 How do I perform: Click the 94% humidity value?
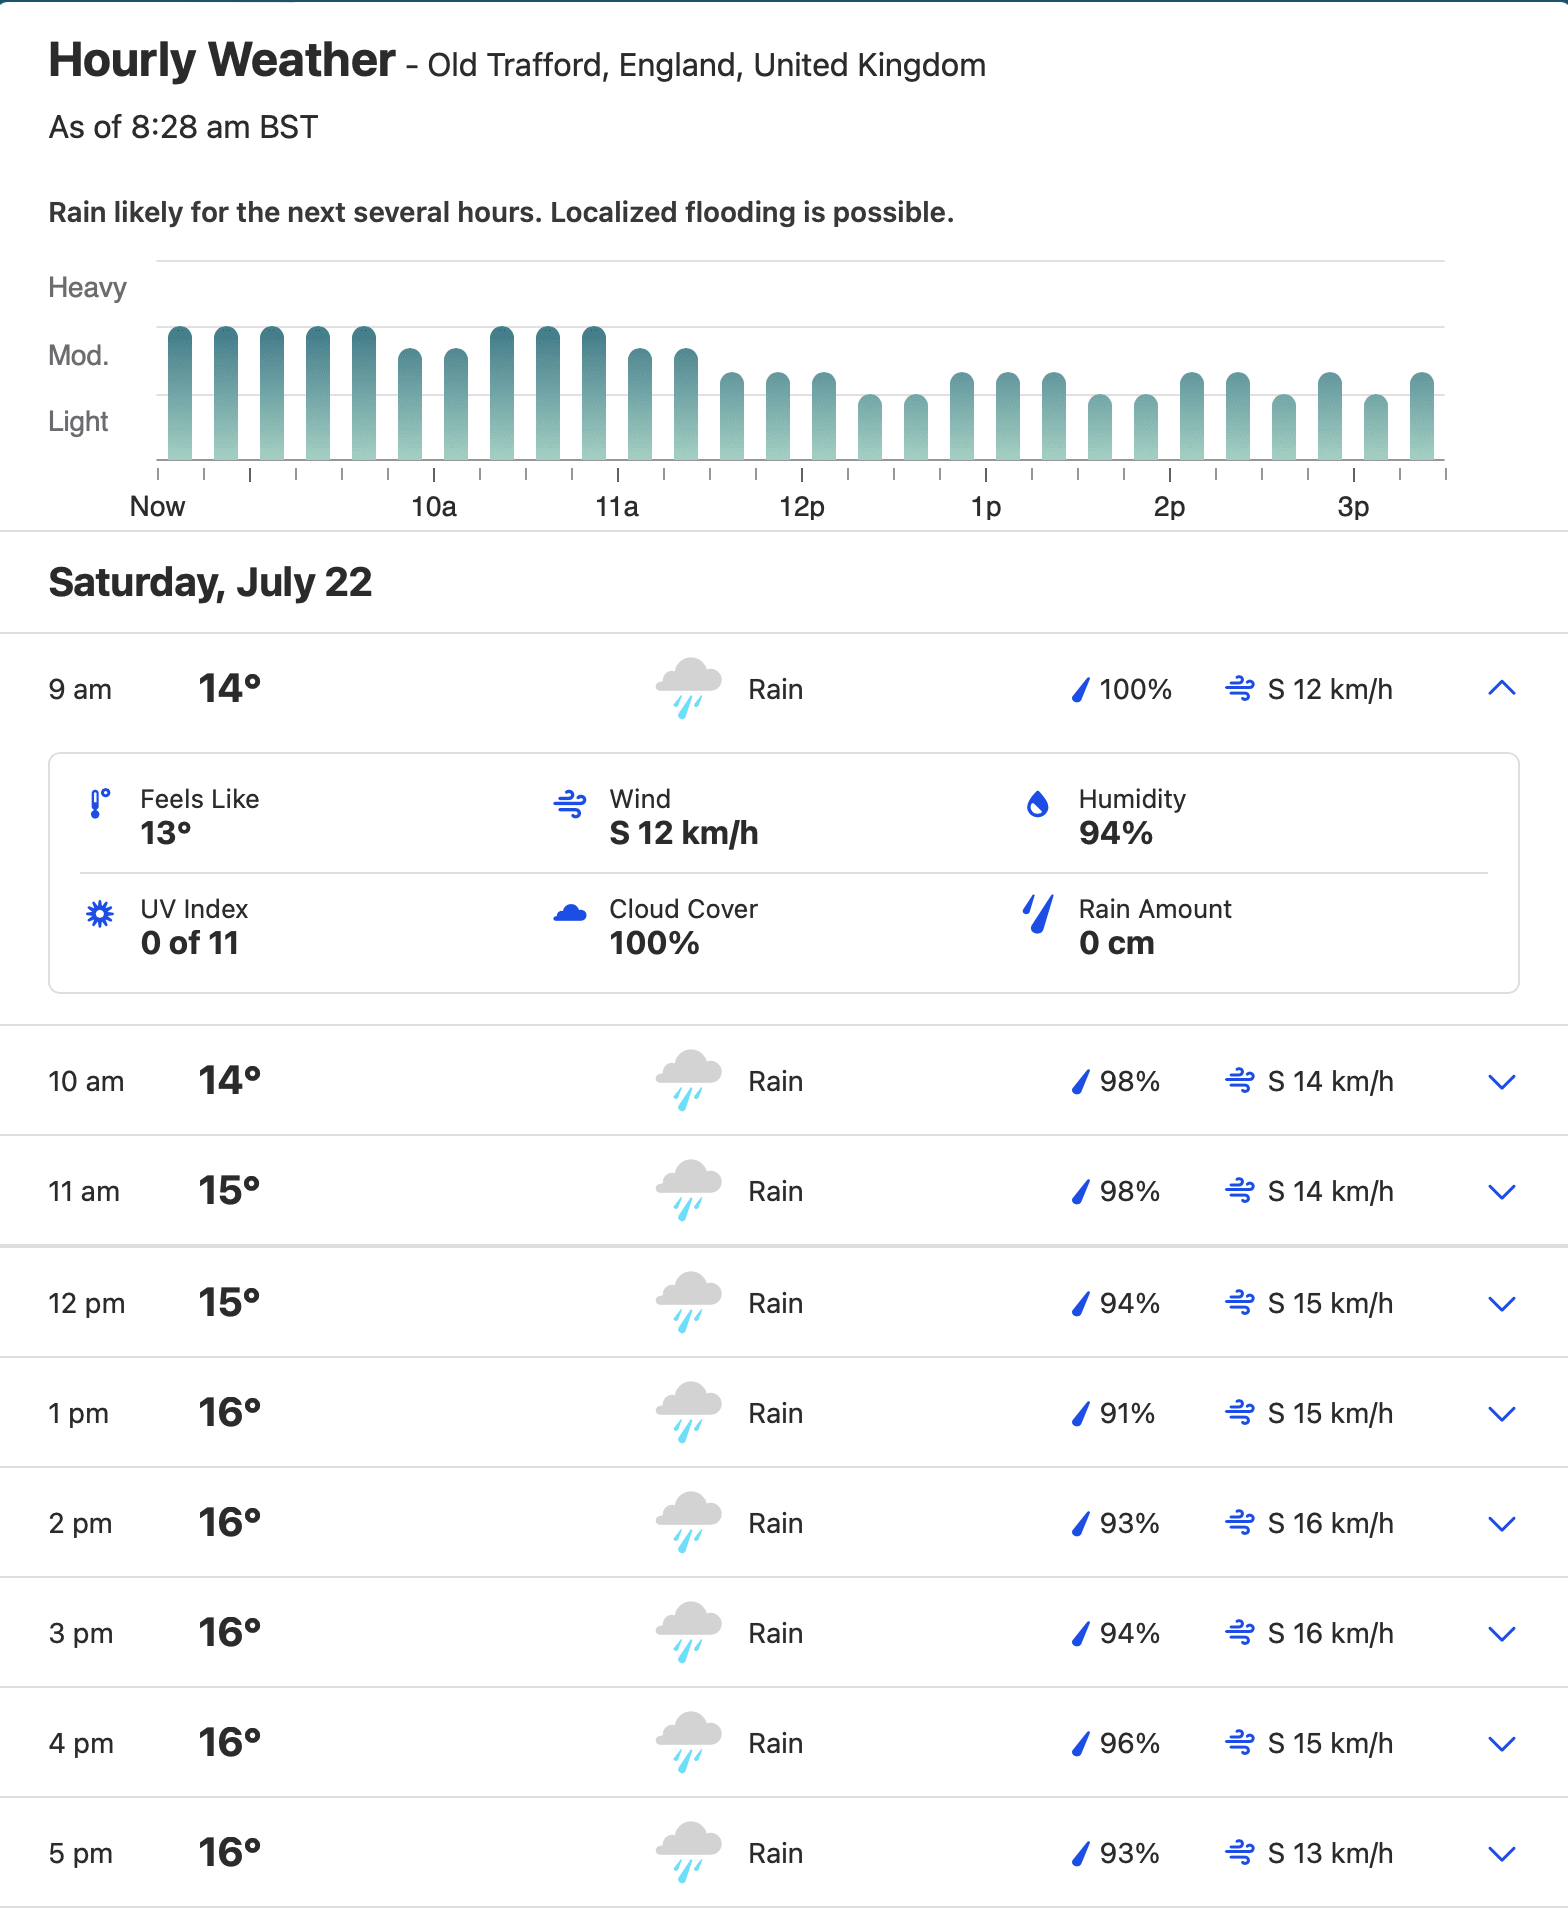[x=1116, y=833]
